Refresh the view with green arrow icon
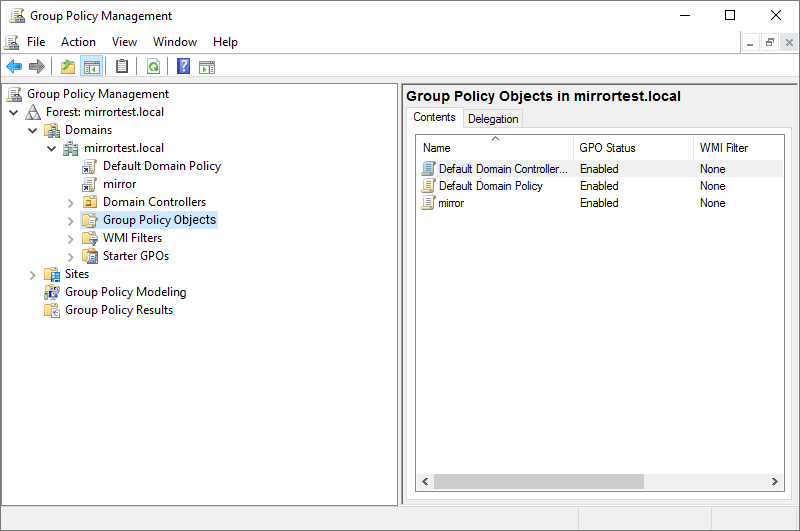 pyautogui.click(x=153, y=66)
